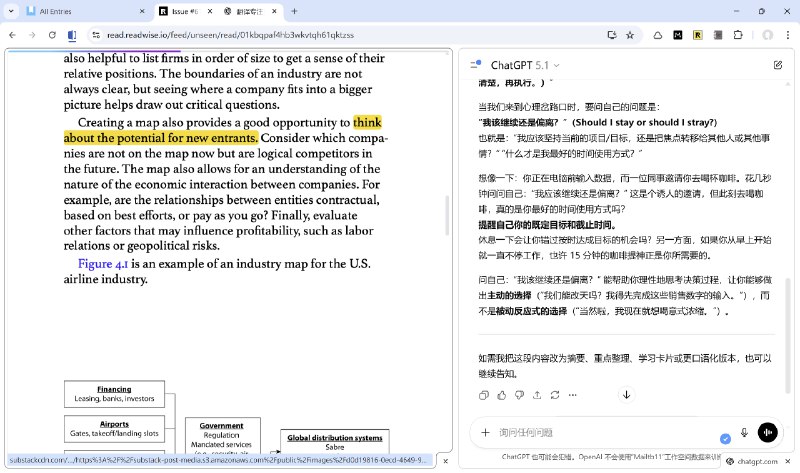Open the cloud-shaped extension icon
The width and height of the screenshot is (800, 473).
658,35
